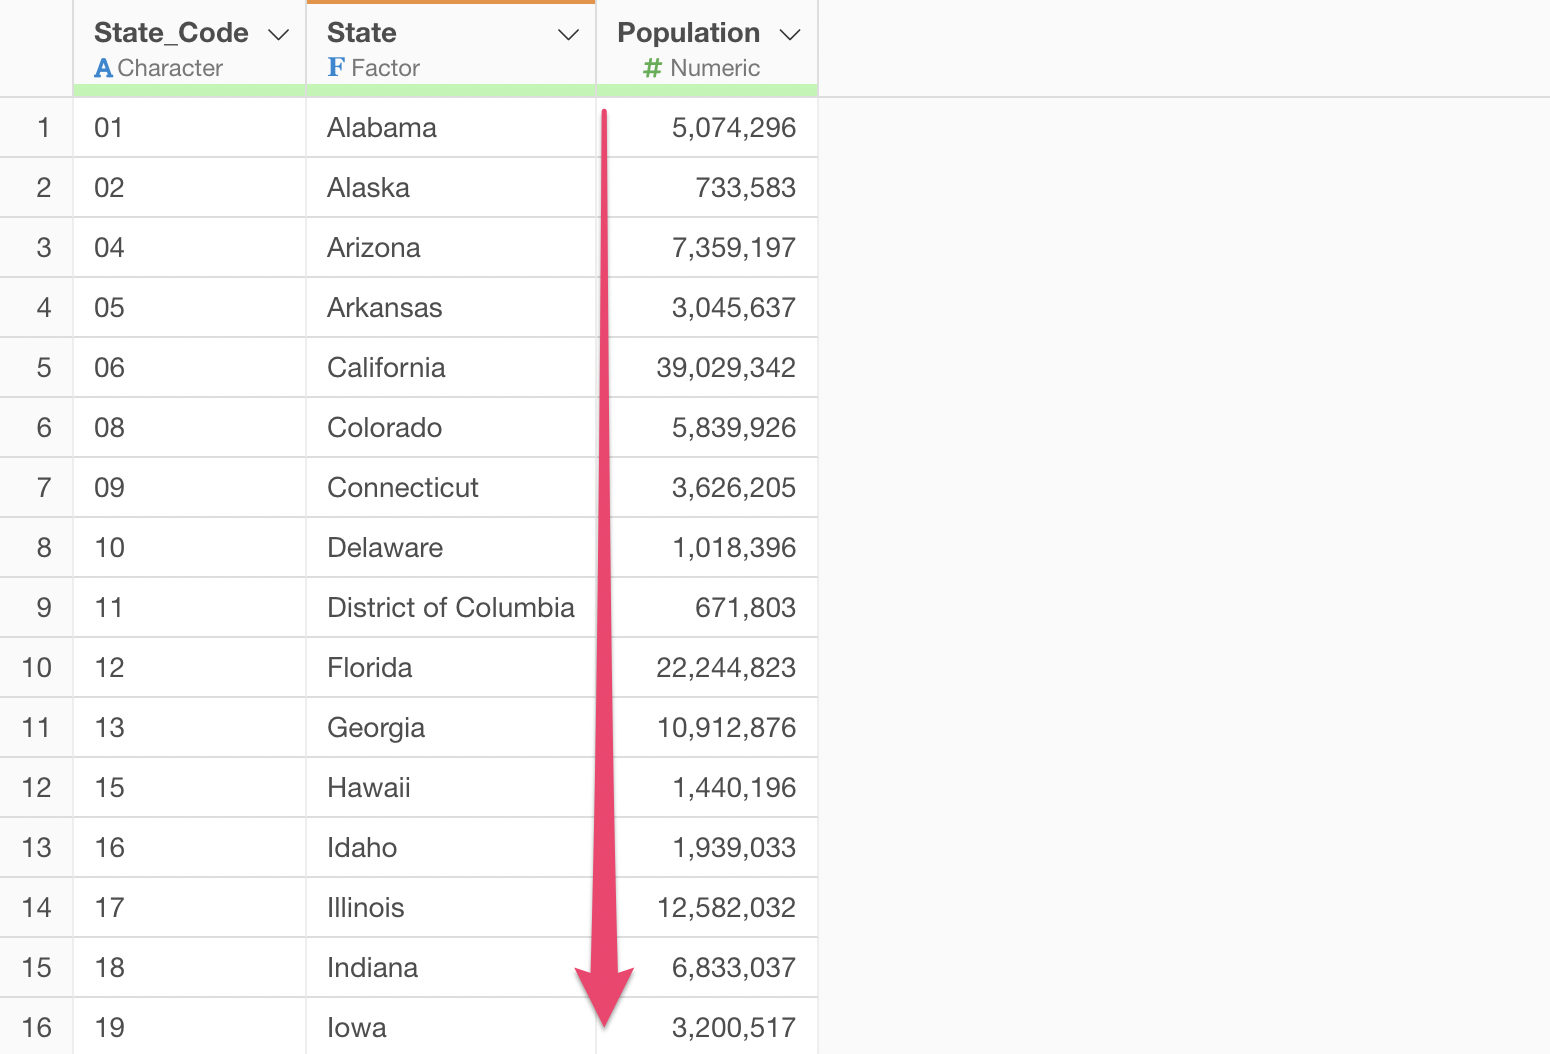Select row number 1
The height and width of the screenshot is (1054, 1550).
tap(43, 128)
